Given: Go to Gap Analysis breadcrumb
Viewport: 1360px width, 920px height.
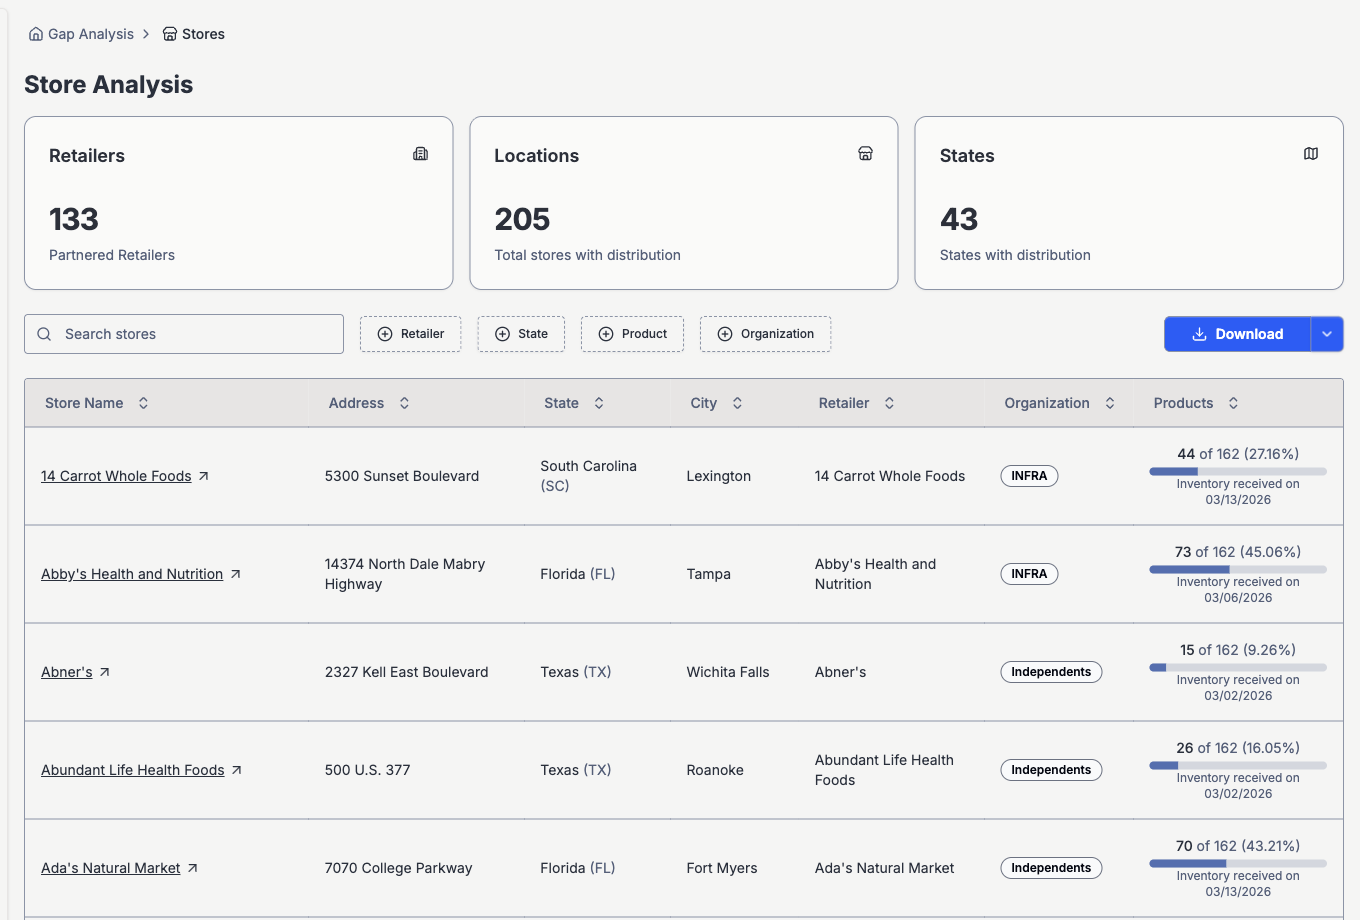Looking at the screenshot, I should 81,34.
